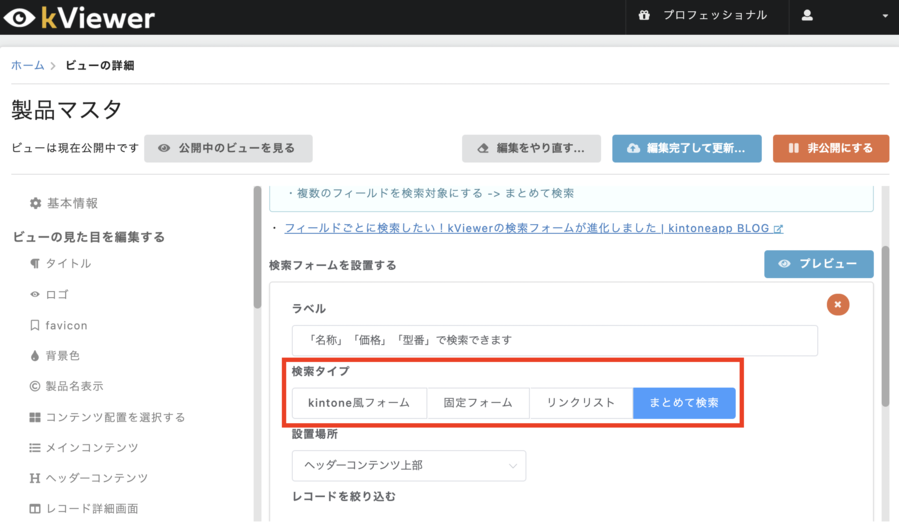Click eye icon in プレビュー button
The height and width of the screenshot is (531, 899).
point(784,264)
